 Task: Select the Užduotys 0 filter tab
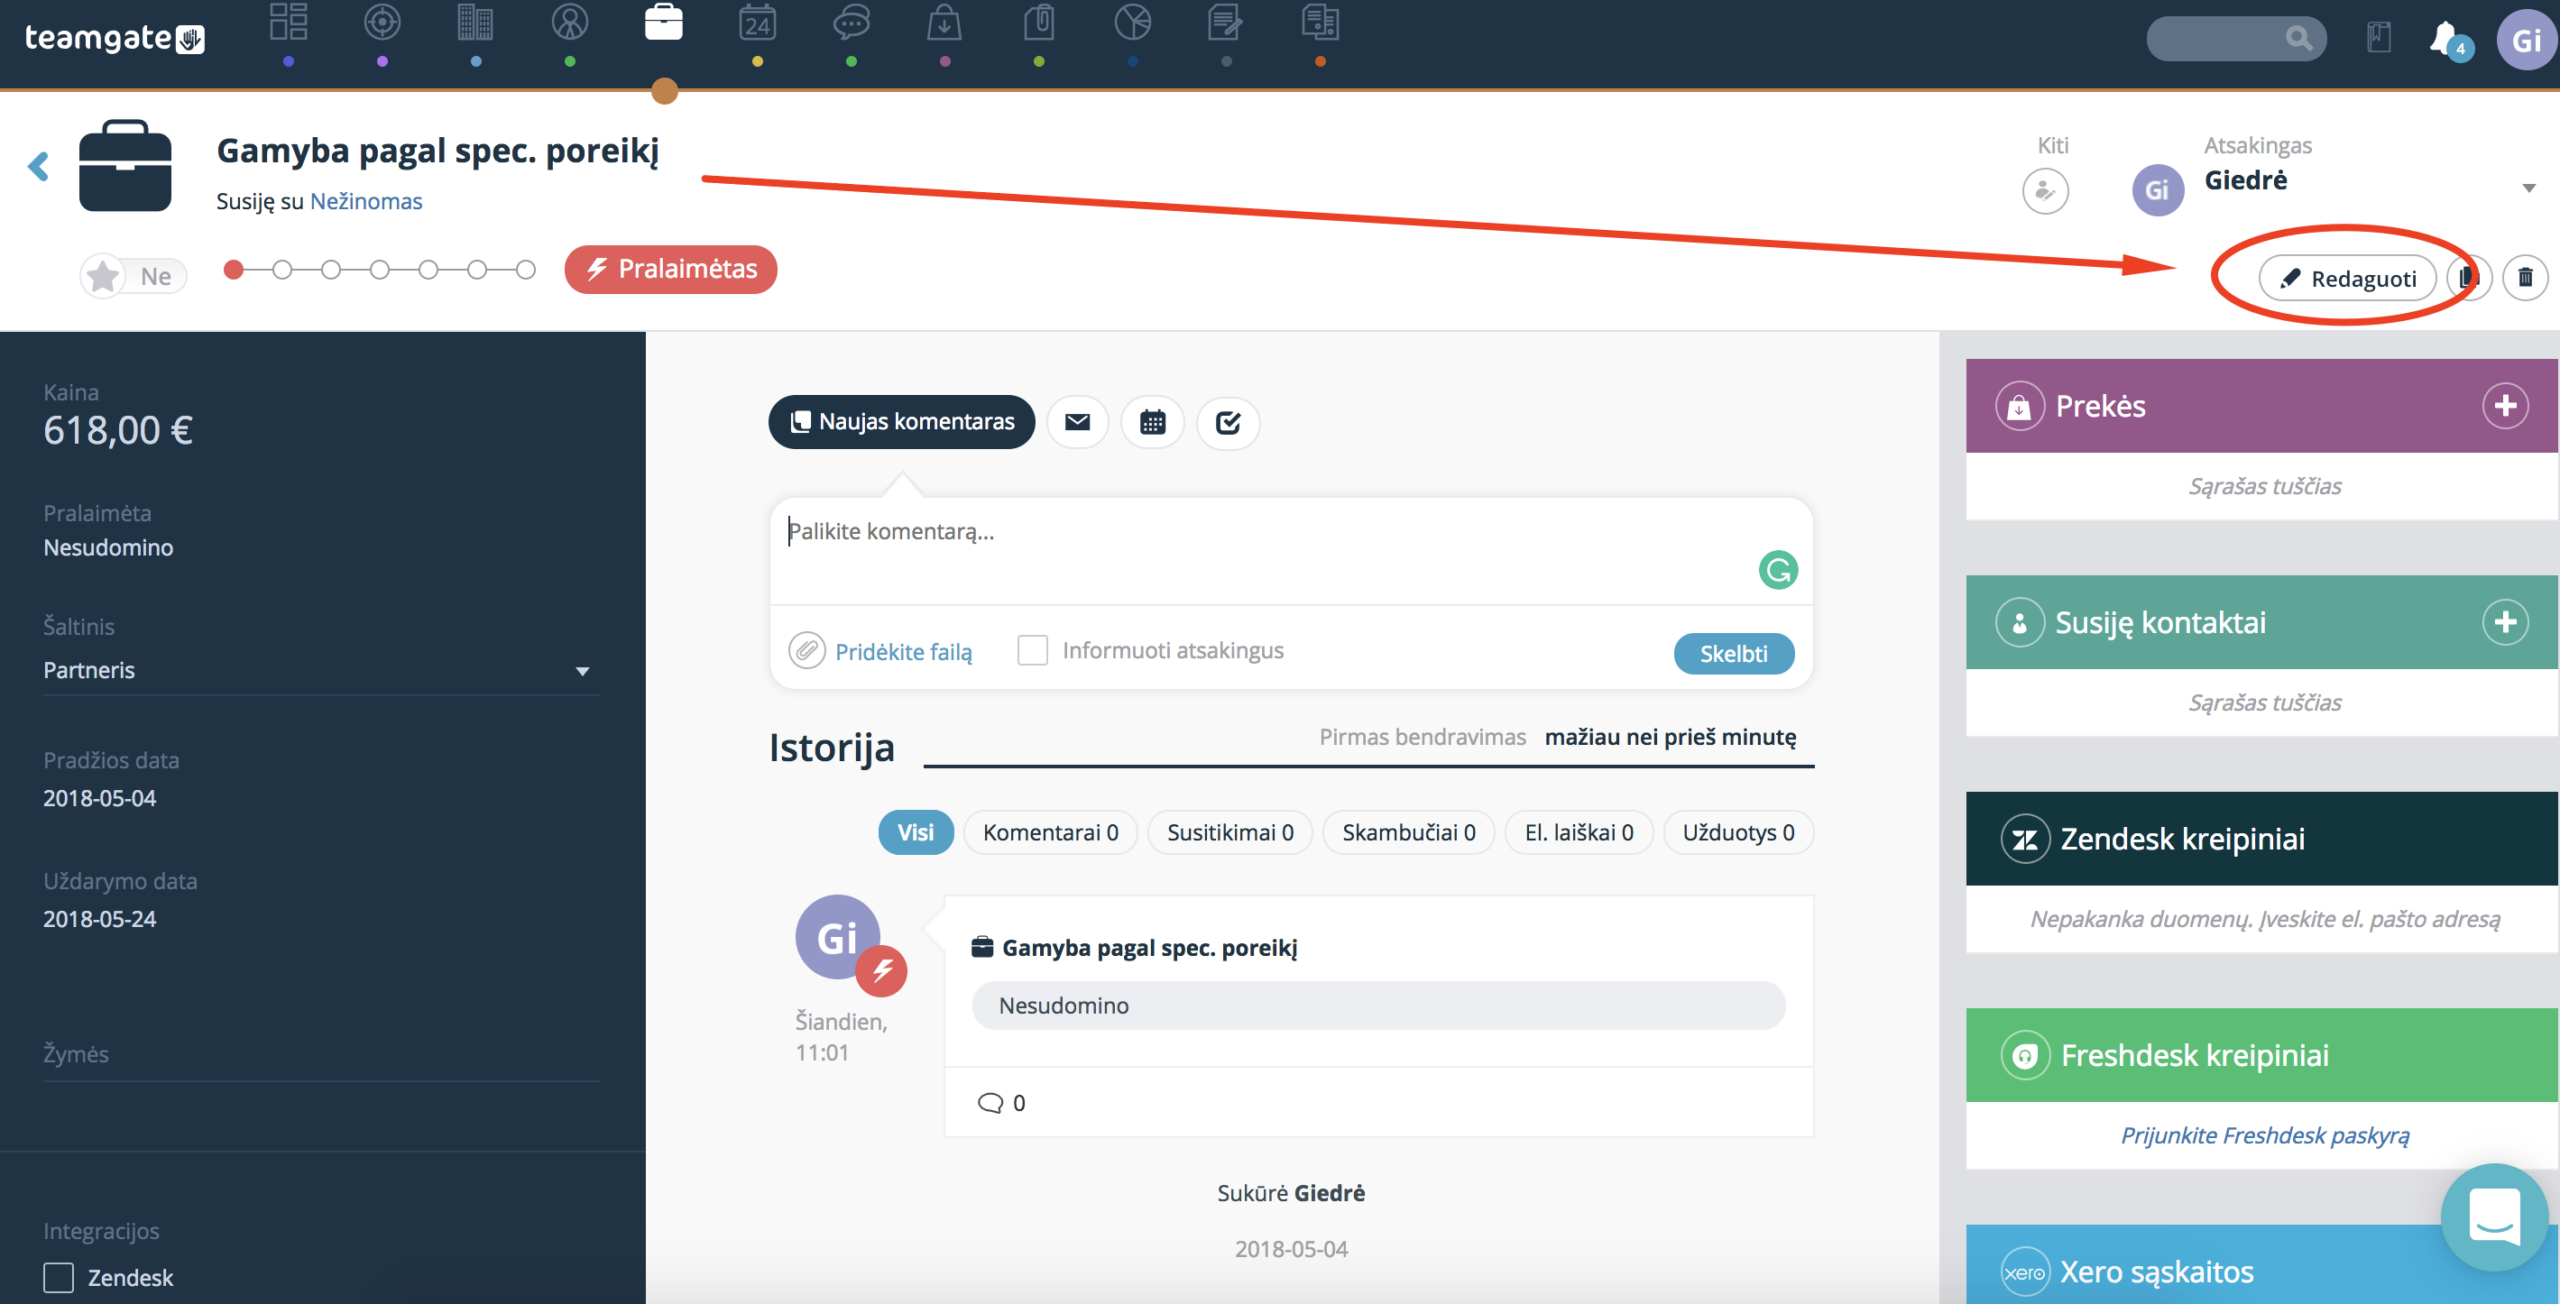point(1738,832)
